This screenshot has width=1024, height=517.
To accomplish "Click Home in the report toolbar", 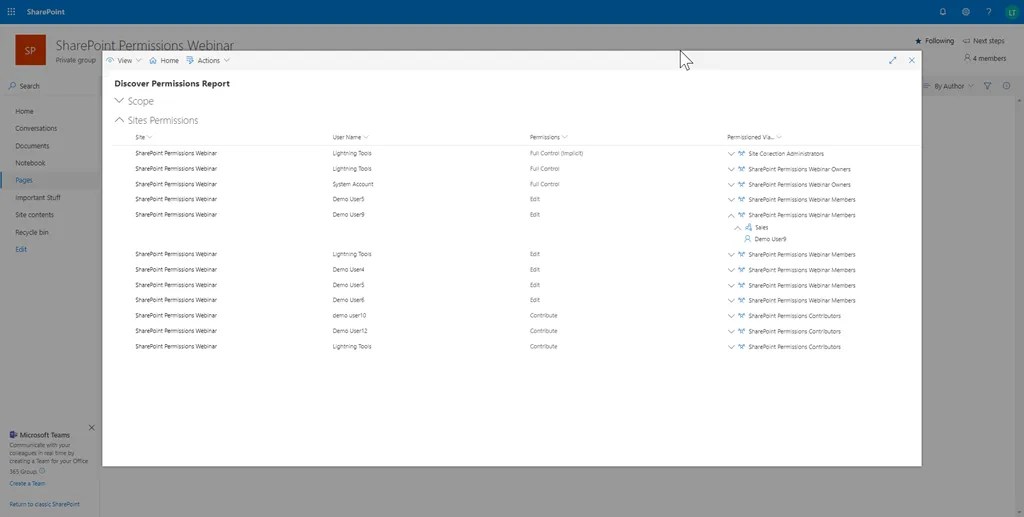I will coord(164,60).
